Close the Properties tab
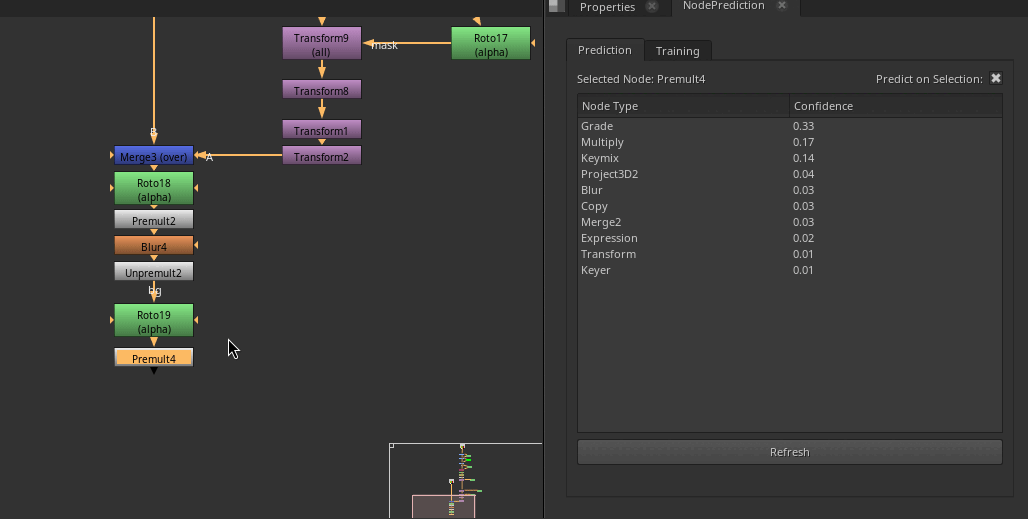 click(652, 7)
